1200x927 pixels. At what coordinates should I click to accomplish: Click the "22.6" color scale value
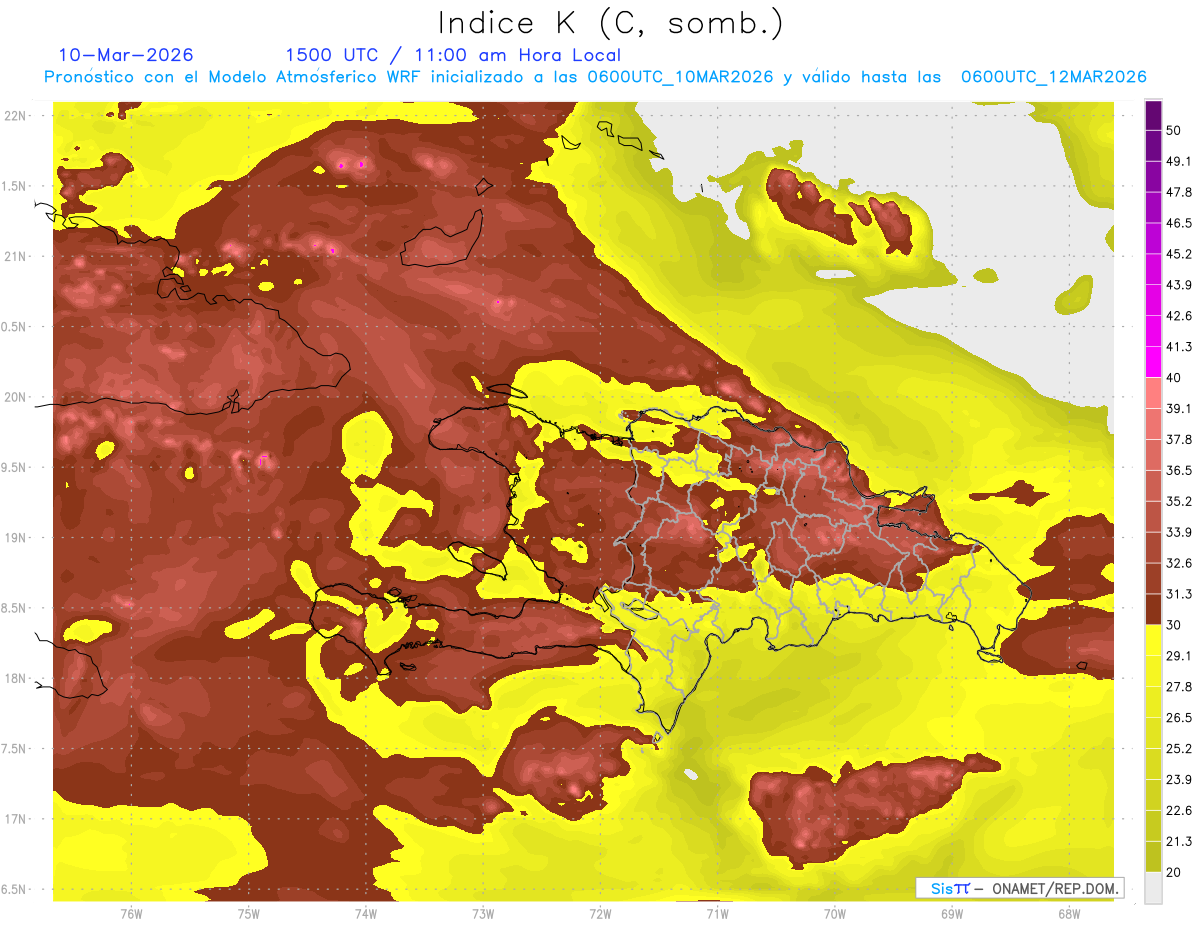[x=1179, y=810]
